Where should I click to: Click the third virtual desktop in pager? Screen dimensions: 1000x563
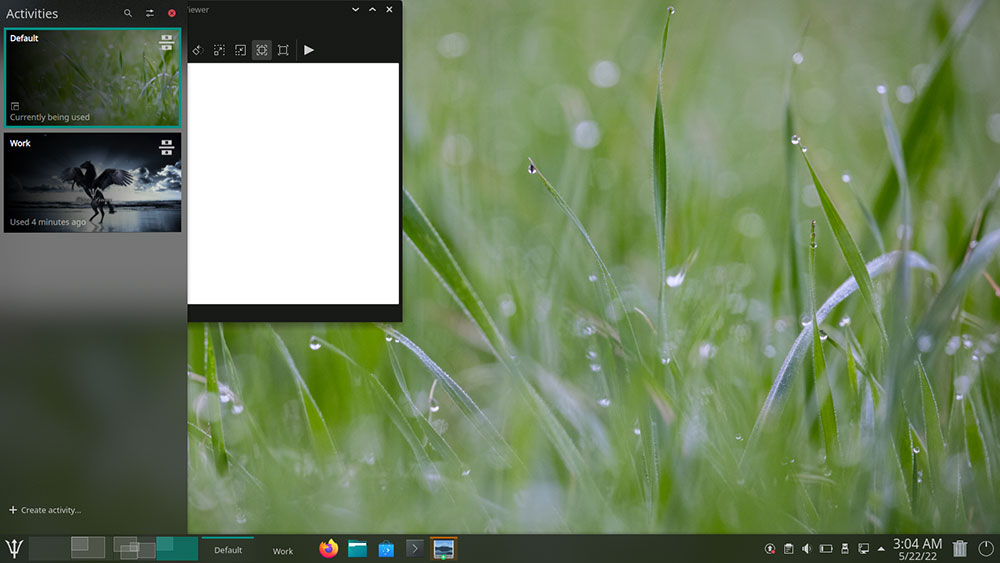[x=135, y=548]
